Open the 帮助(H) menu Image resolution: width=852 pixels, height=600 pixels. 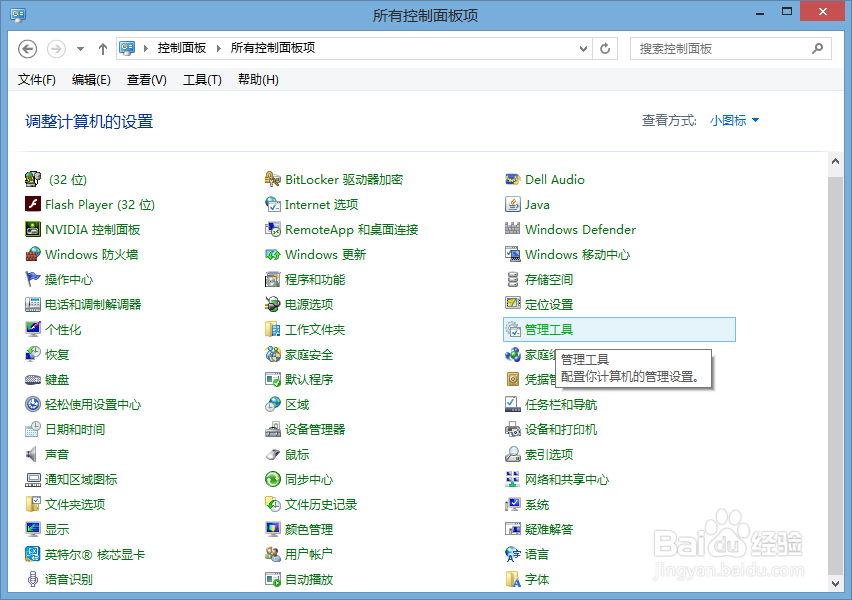pyautogui.click(x=258, y=80)
